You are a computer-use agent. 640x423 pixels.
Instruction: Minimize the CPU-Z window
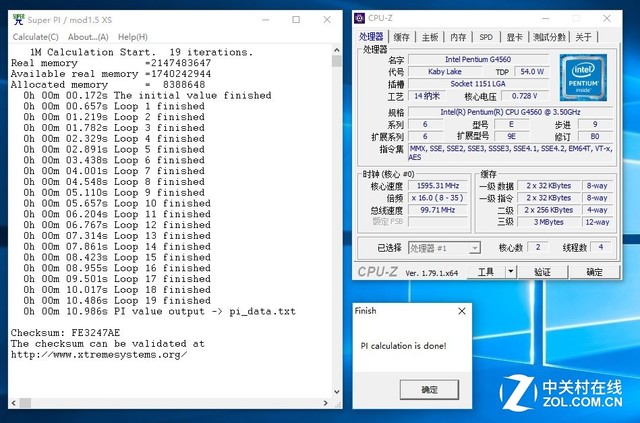[546, 18]
